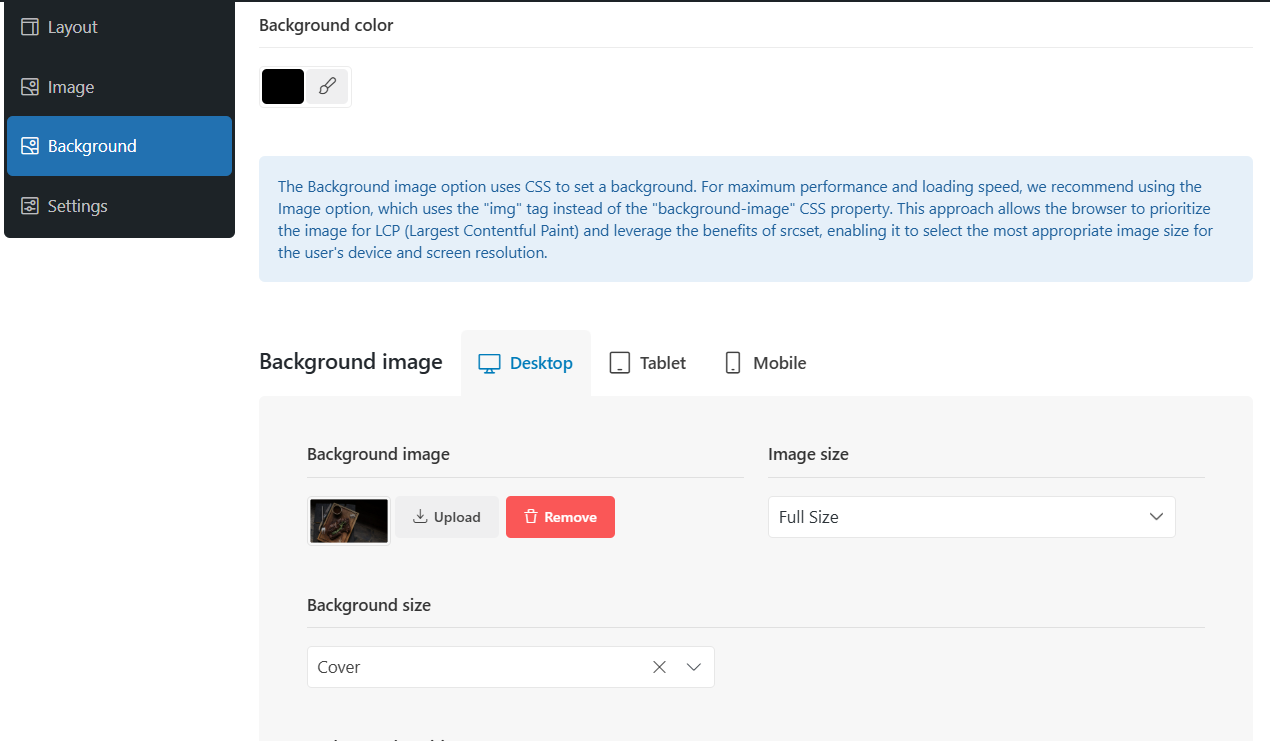Screen dimensions: 1270x741
Task: Click the blue info notice about LCP
Action: tap(756, 219)
